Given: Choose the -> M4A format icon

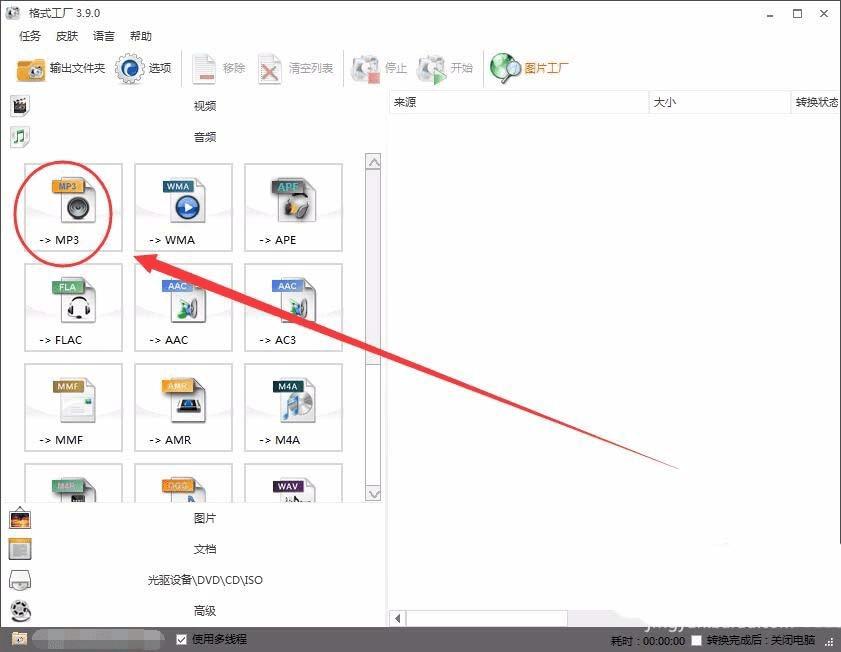Looking at the screenshot, I should (x=293, y=408).
